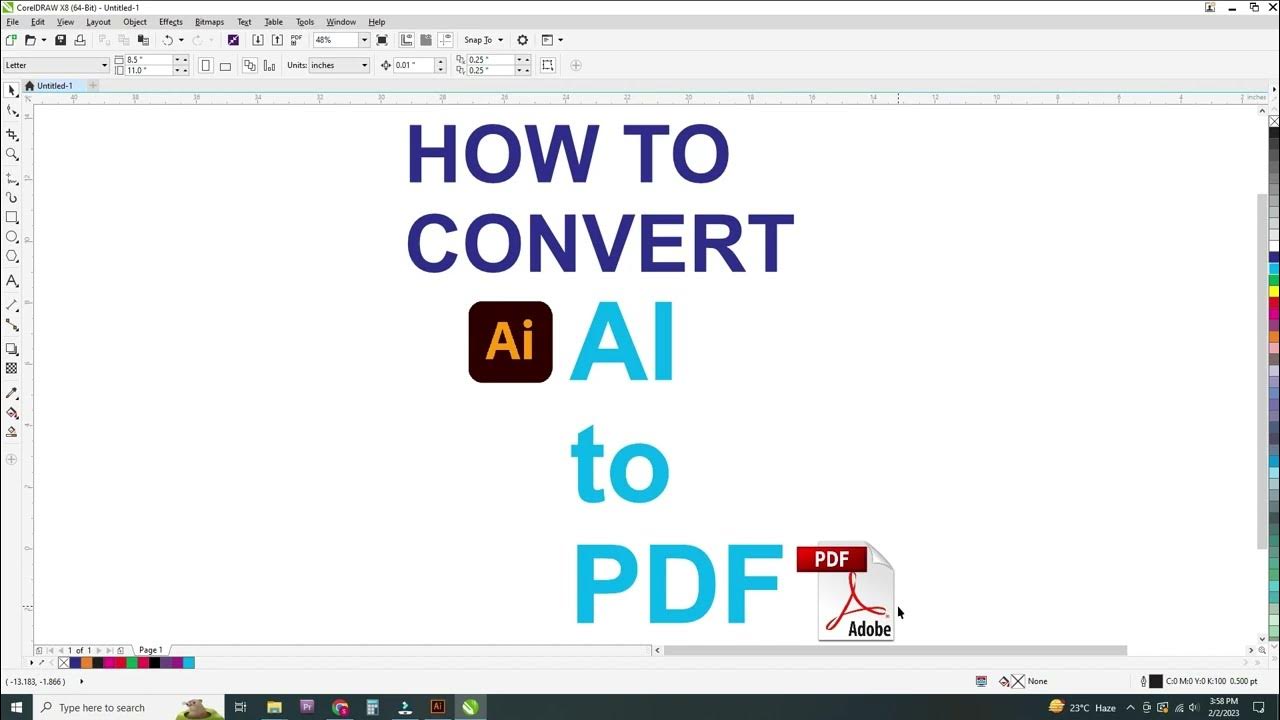Publish document to PDF
Screen dimensions: 1280x720
296,40
